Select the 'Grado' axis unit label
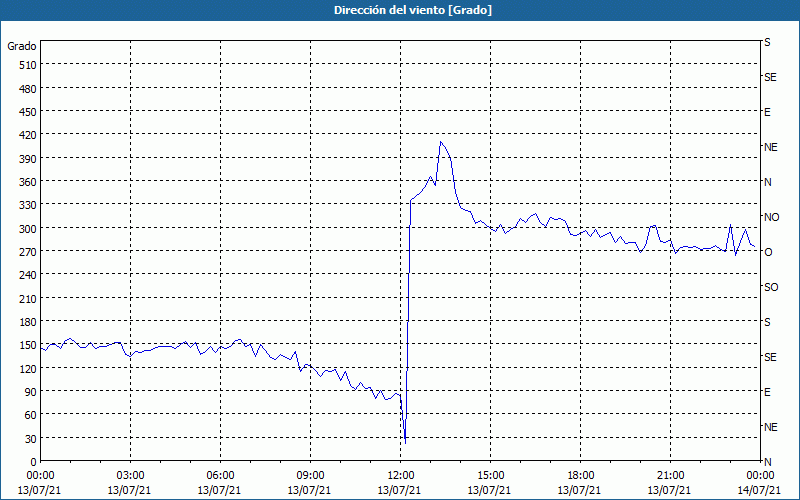Screen dimensions: 800x500 tap(22, 46)
